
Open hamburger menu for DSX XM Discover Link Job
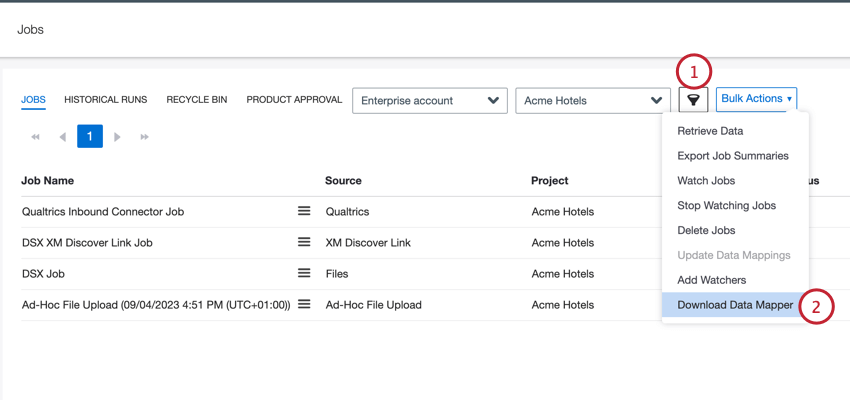[304, 242]
